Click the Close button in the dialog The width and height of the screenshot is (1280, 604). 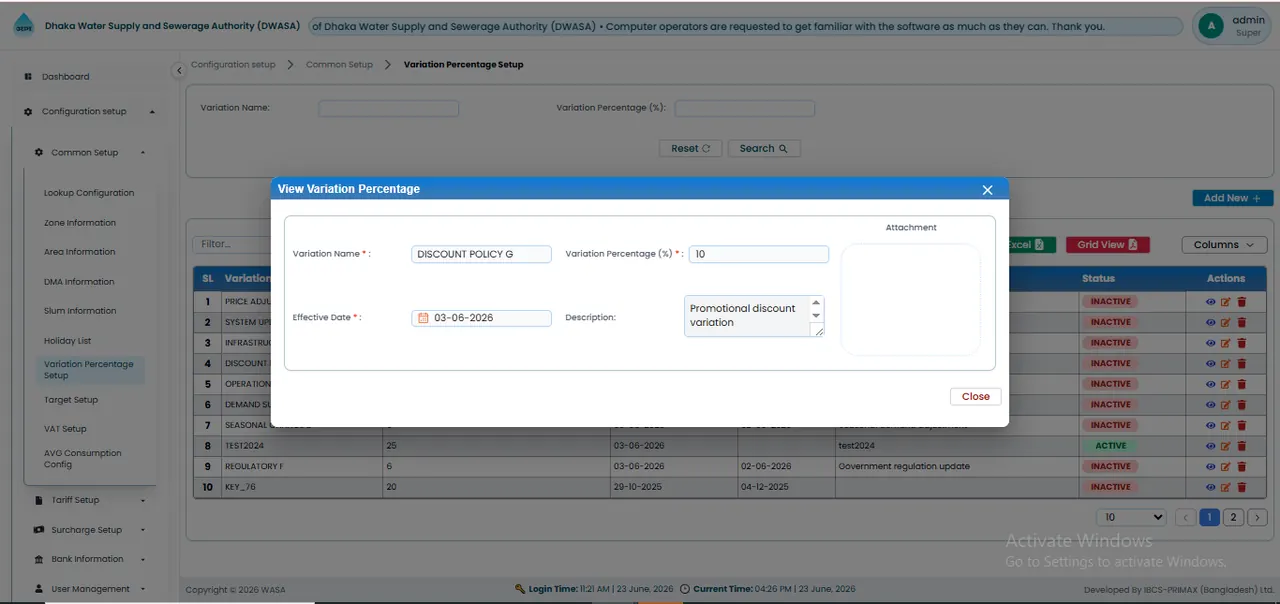[x=975, y=397]
